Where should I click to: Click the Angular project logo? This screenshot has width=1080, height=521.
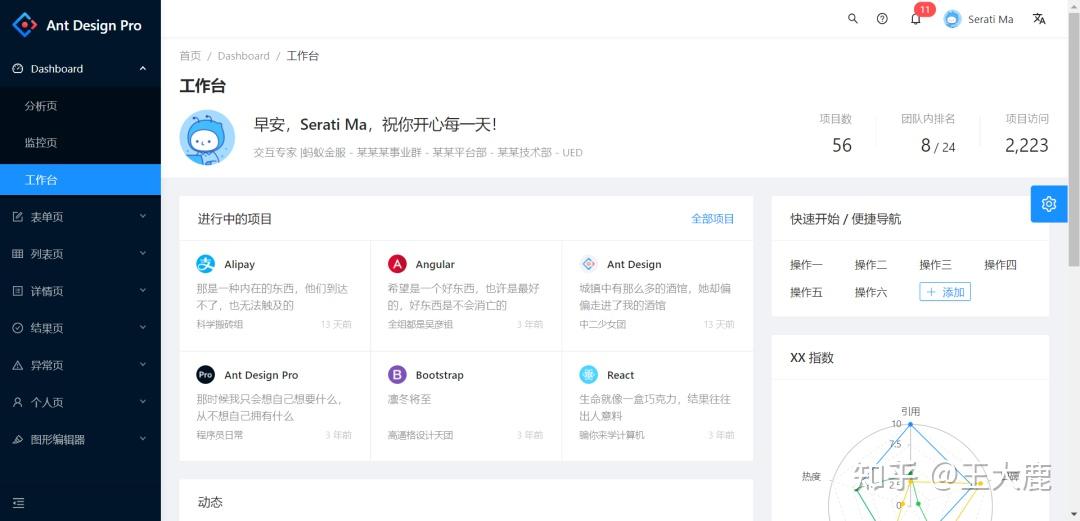397,264
